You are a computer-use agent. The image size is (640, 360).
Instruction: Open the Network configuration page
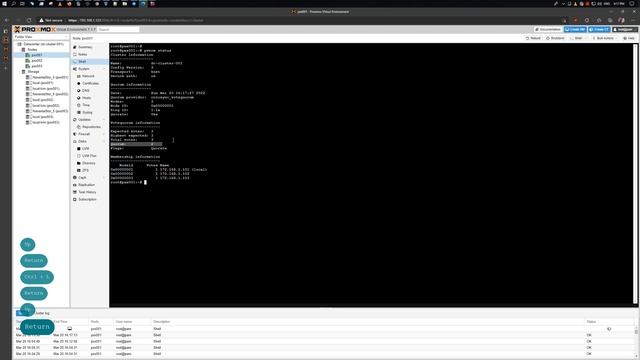click(88, 76)
